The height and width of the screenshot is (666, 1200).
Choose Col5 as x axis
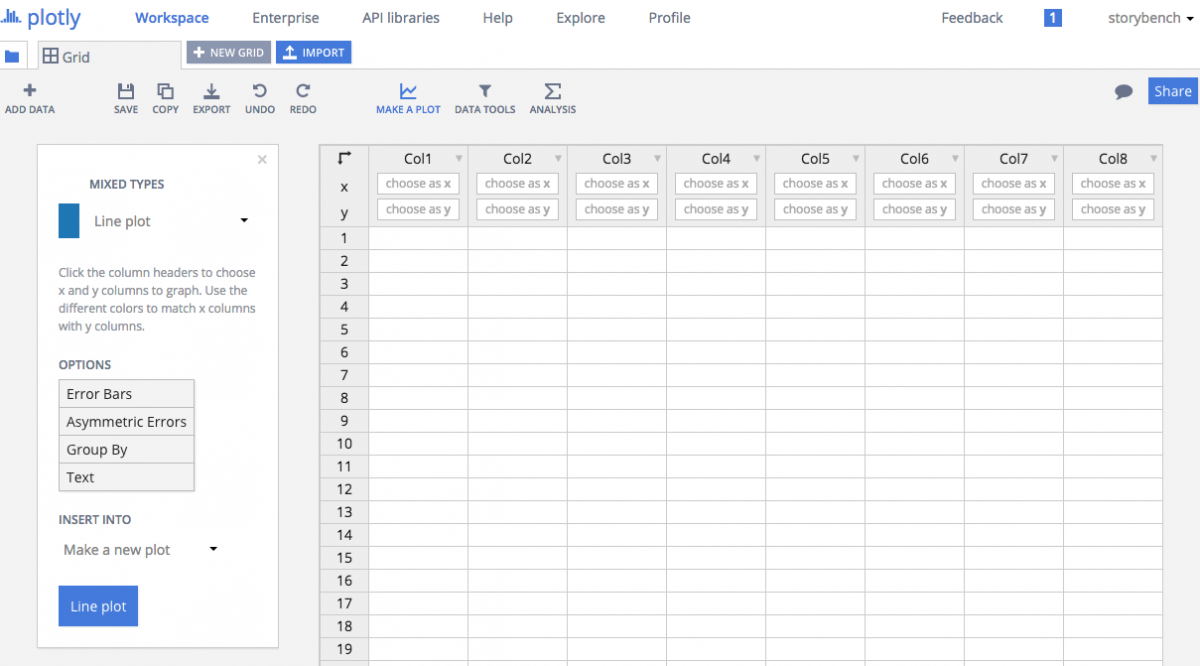pyautogui.click(x=815, y=183)
